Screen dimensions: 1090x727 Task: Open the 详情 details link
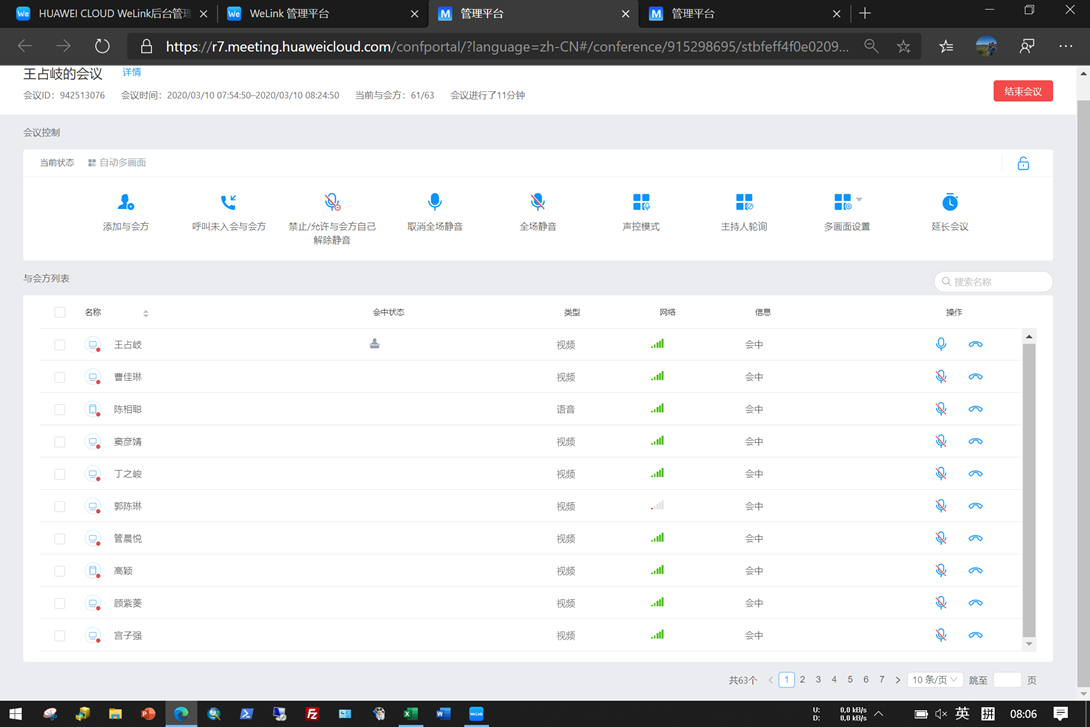(131, 73)
